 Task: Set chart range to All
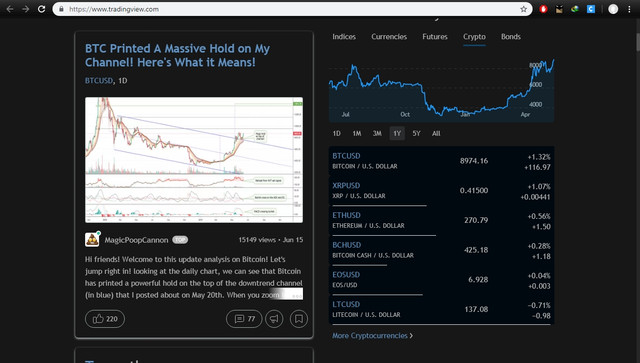pos(436,134)
